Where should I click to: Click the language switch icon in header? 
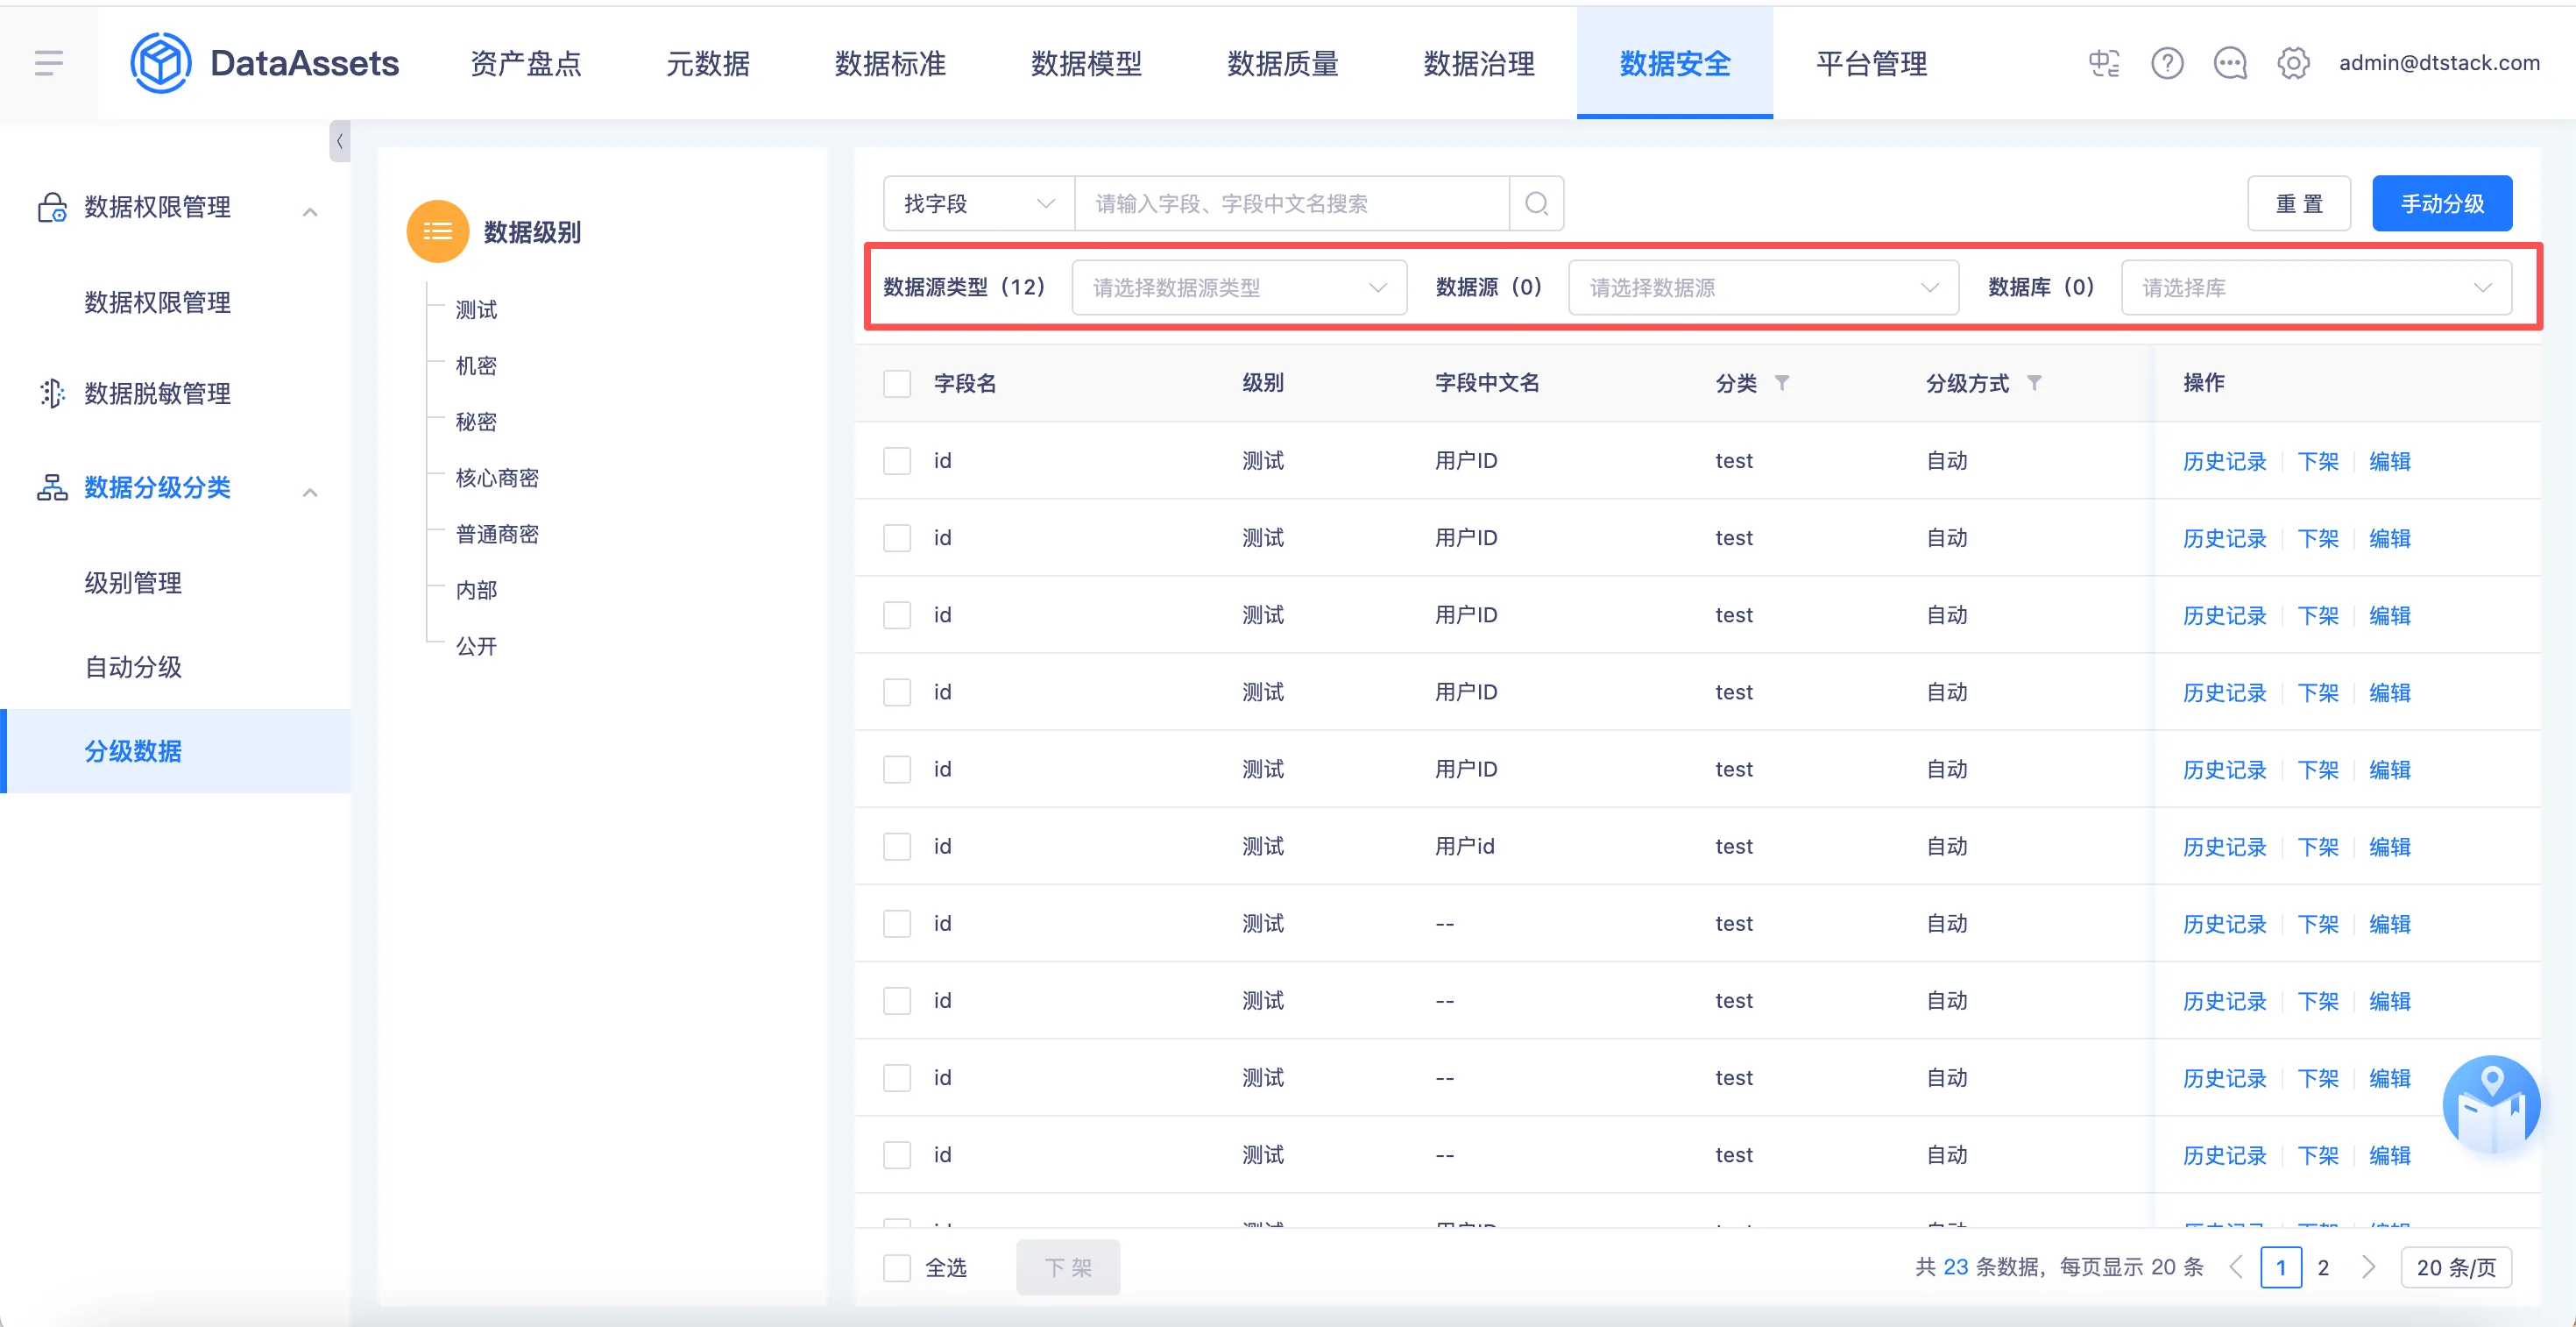pos(2103,63)
